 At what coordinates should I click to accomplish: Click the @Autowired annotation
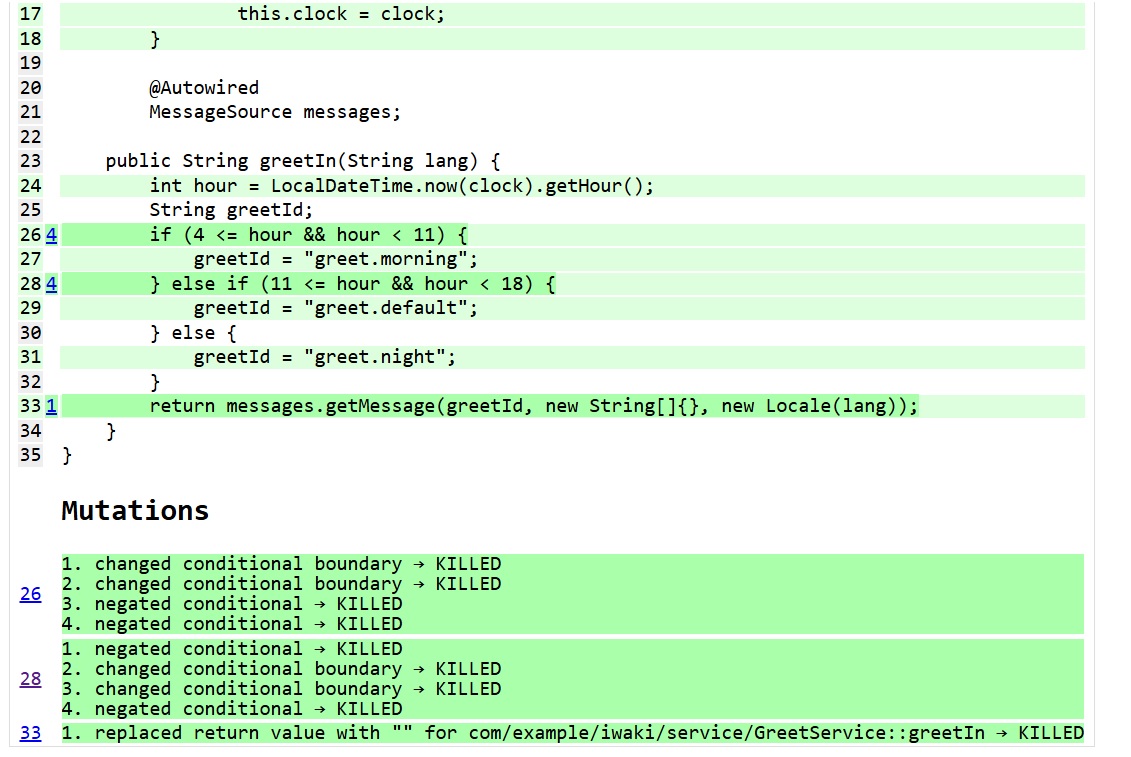pyautogui.click(x=204, y=88)
